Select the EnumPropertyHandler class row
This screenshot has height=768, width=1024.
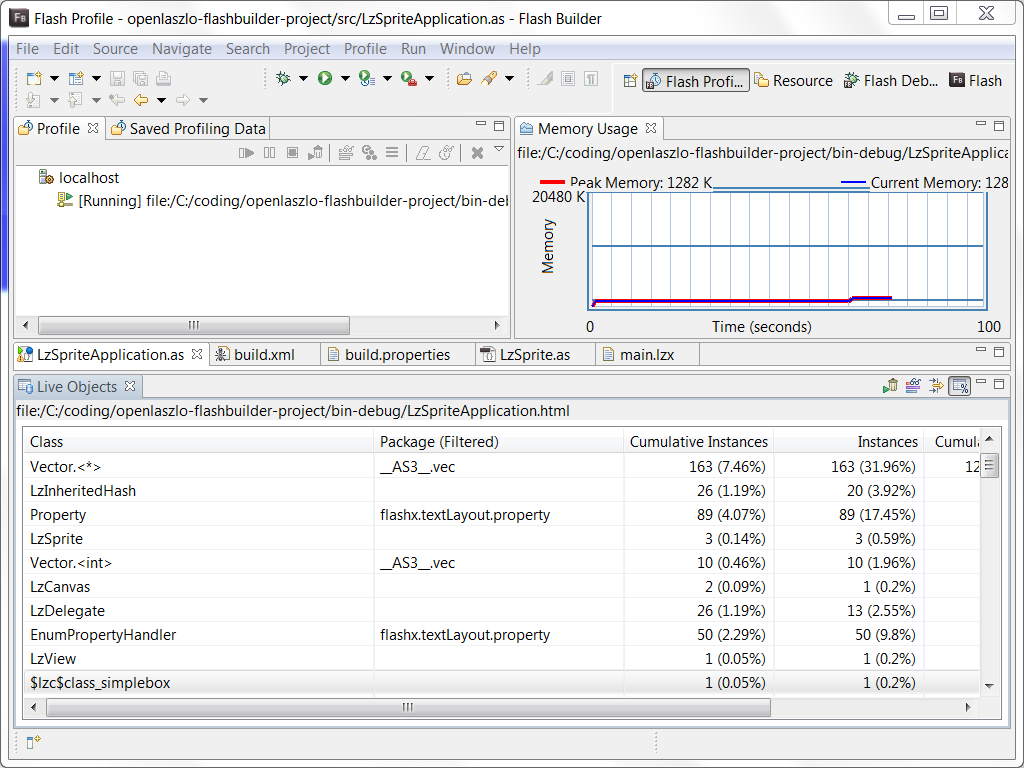501,635
